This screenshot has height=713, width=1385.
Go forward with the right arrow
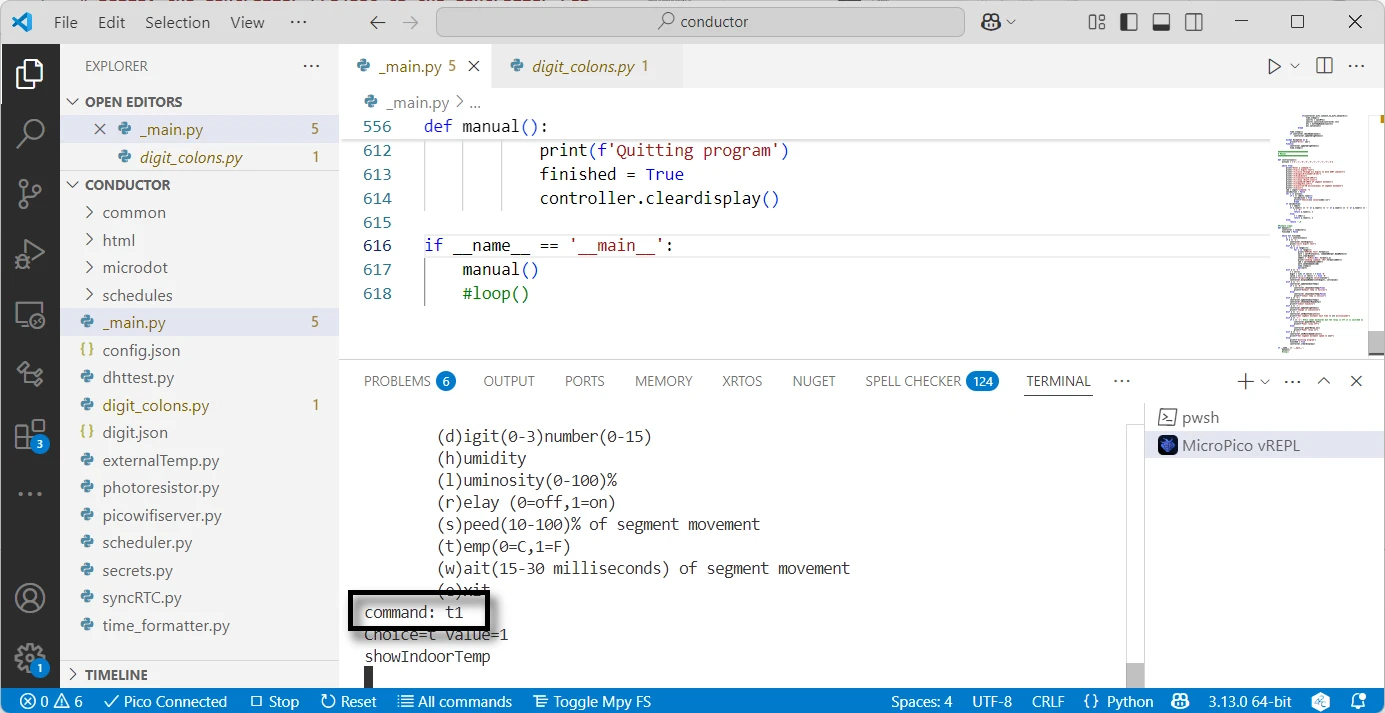[x=412, y=22]
